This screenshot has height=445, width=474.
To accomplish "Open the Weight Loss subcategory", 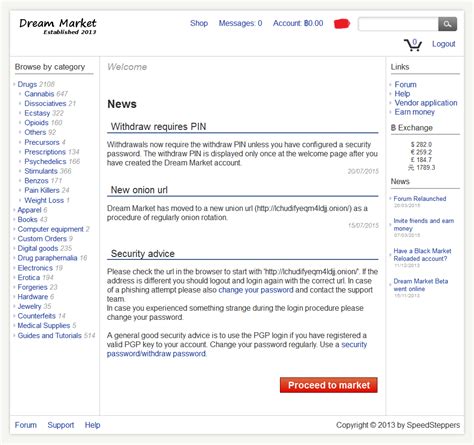I will coord(44,200).
